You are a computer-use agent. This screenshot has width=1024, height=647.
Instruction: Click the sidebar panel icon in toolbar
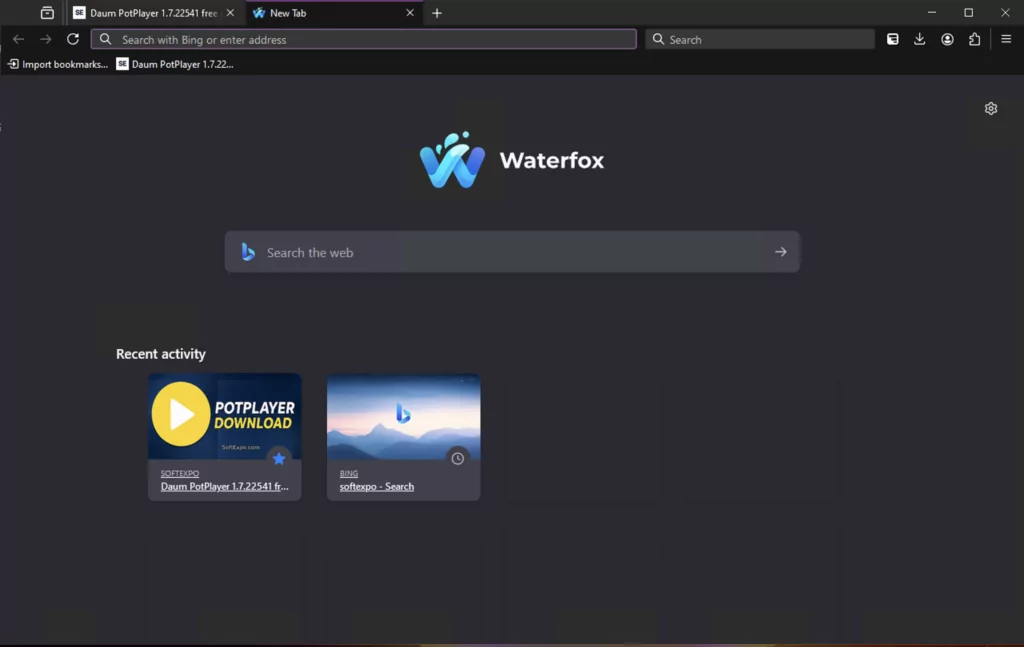[x=892, y=39]
